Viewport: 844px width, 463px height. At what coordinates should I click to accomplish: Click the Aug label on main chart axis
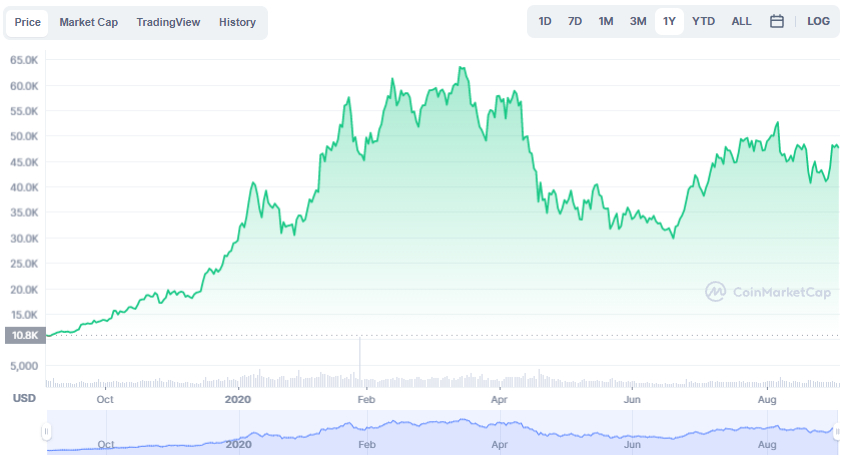(x=767, y=399)
